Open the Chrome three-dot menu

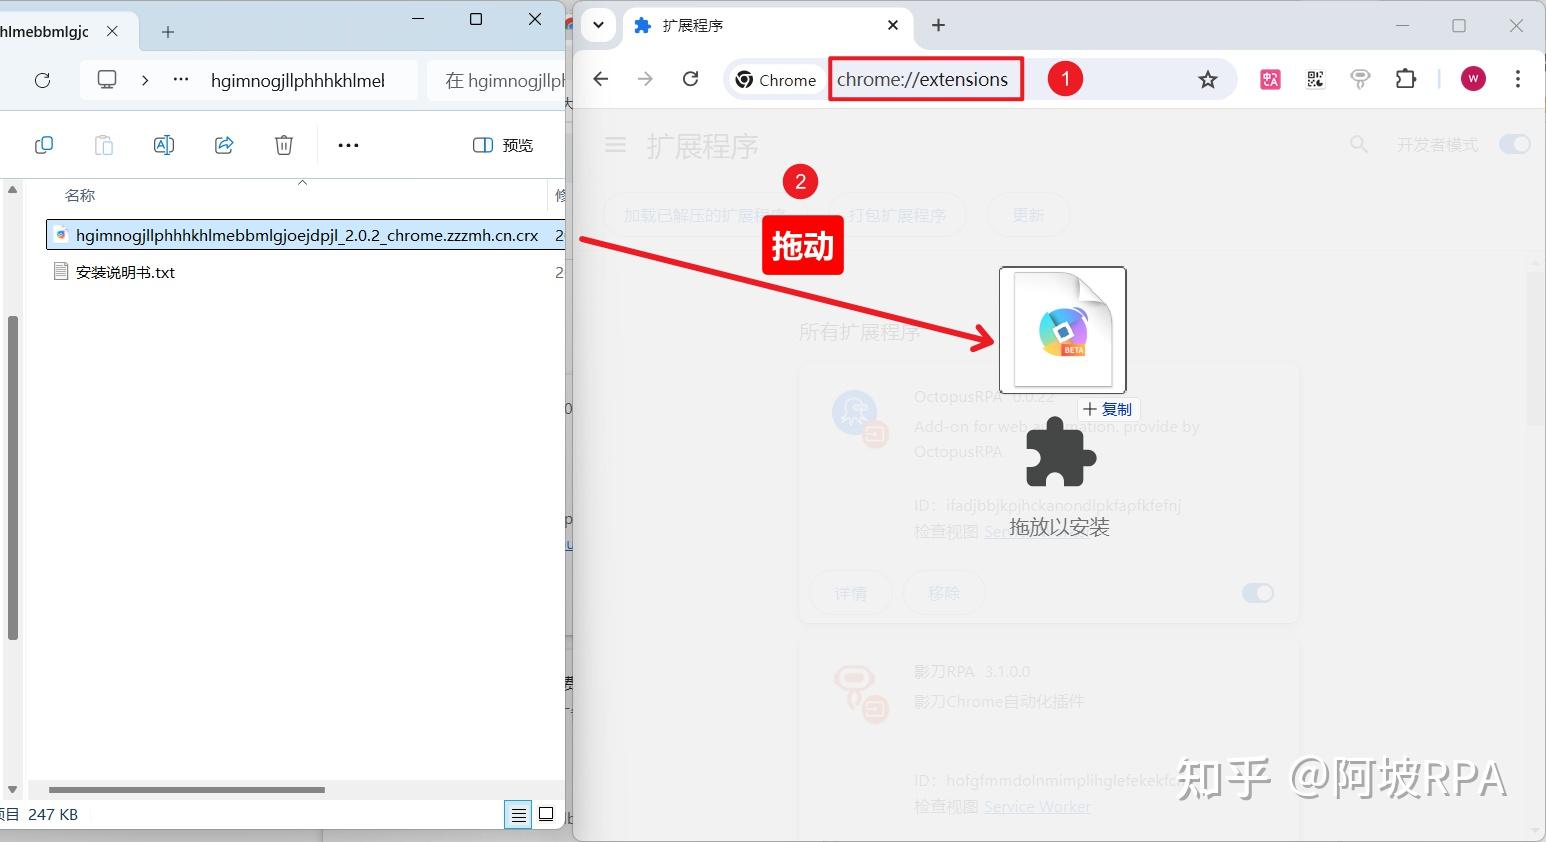click(x=1519, y=79)
